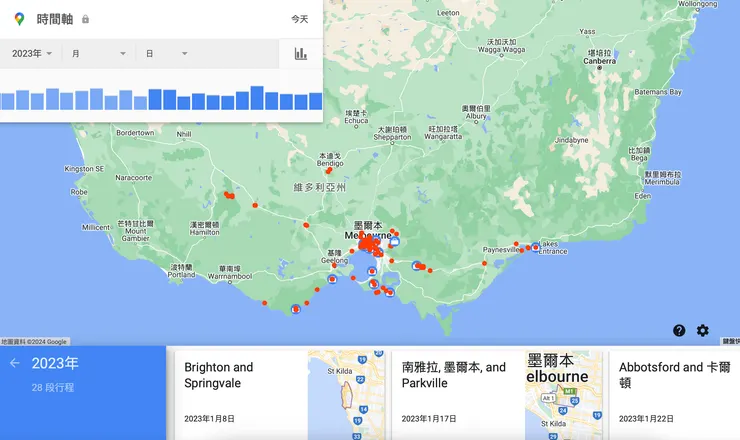Select the tallest bar in the timeline chart
The image size is (740, 440).
click(x=257, y=98)
